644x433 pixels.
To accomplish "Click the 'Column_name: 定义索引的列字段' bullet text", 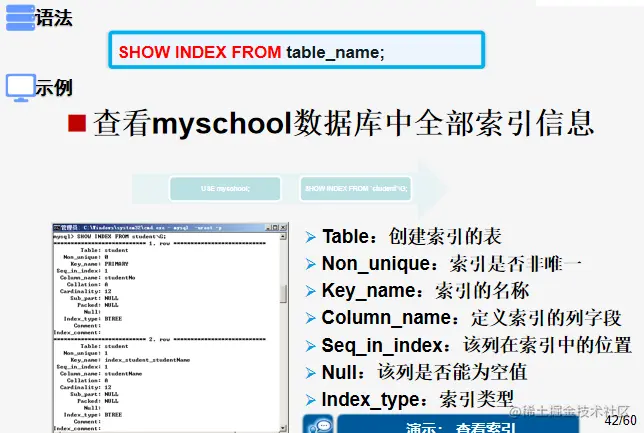I will (472, 318).
